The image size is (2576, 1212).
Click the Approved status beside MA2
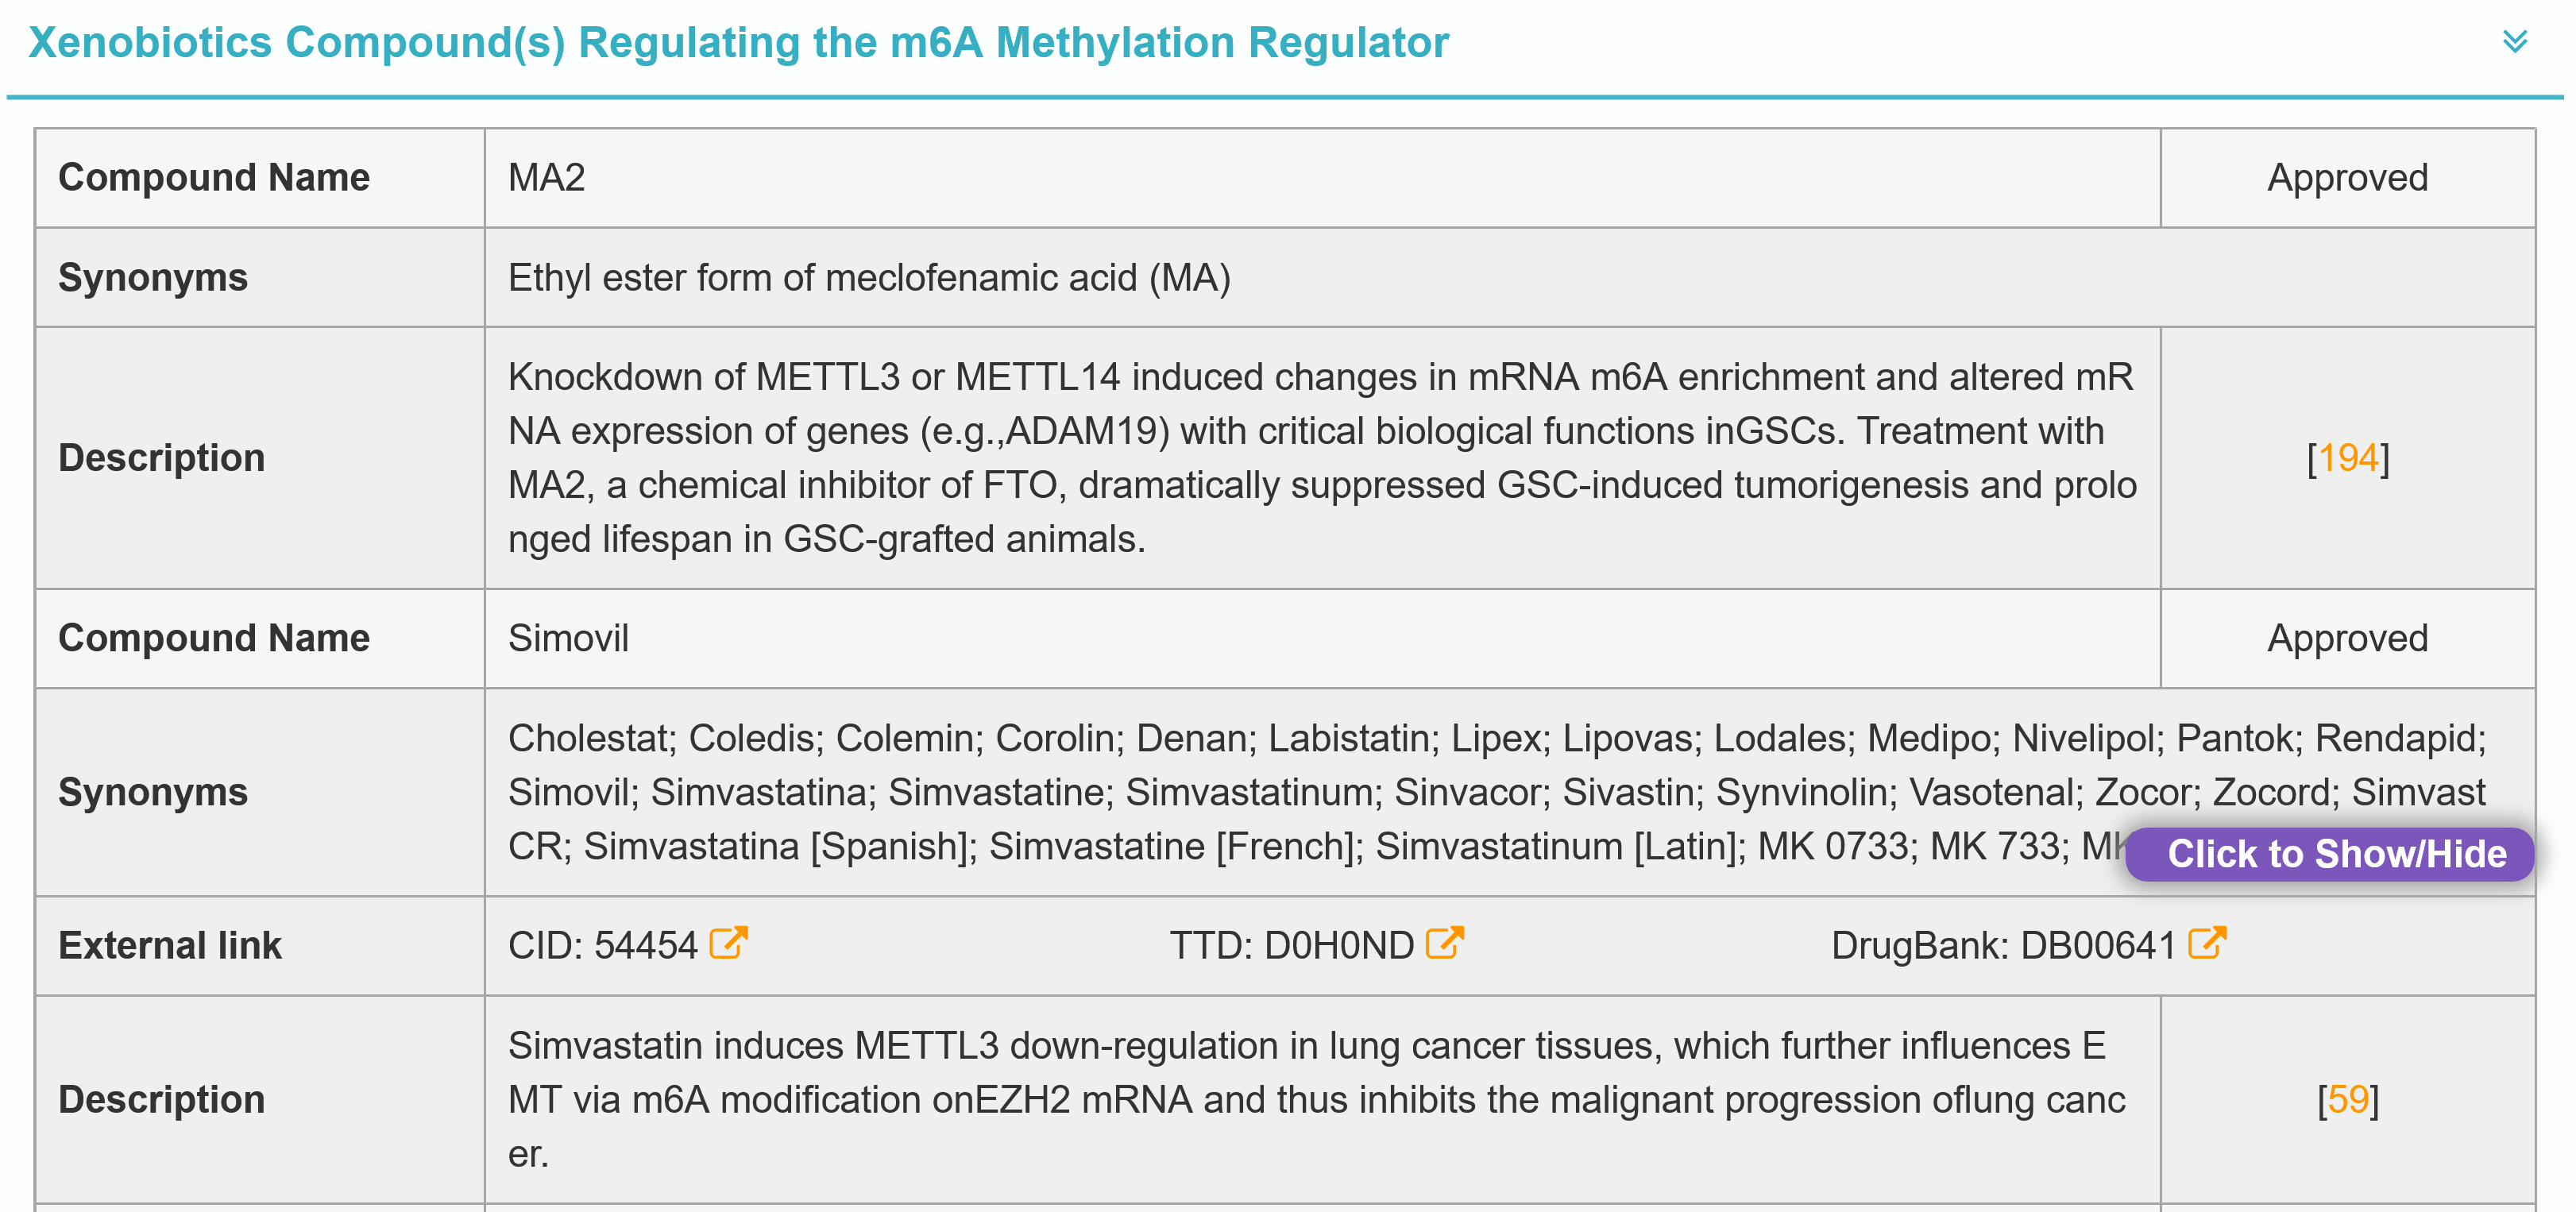click(x=2347, y=178)
